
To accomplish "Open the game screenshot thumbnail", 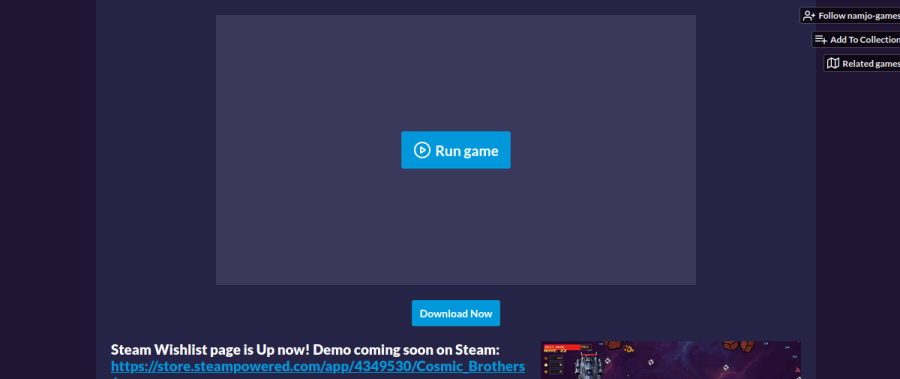I will click(x=670, y=360).
